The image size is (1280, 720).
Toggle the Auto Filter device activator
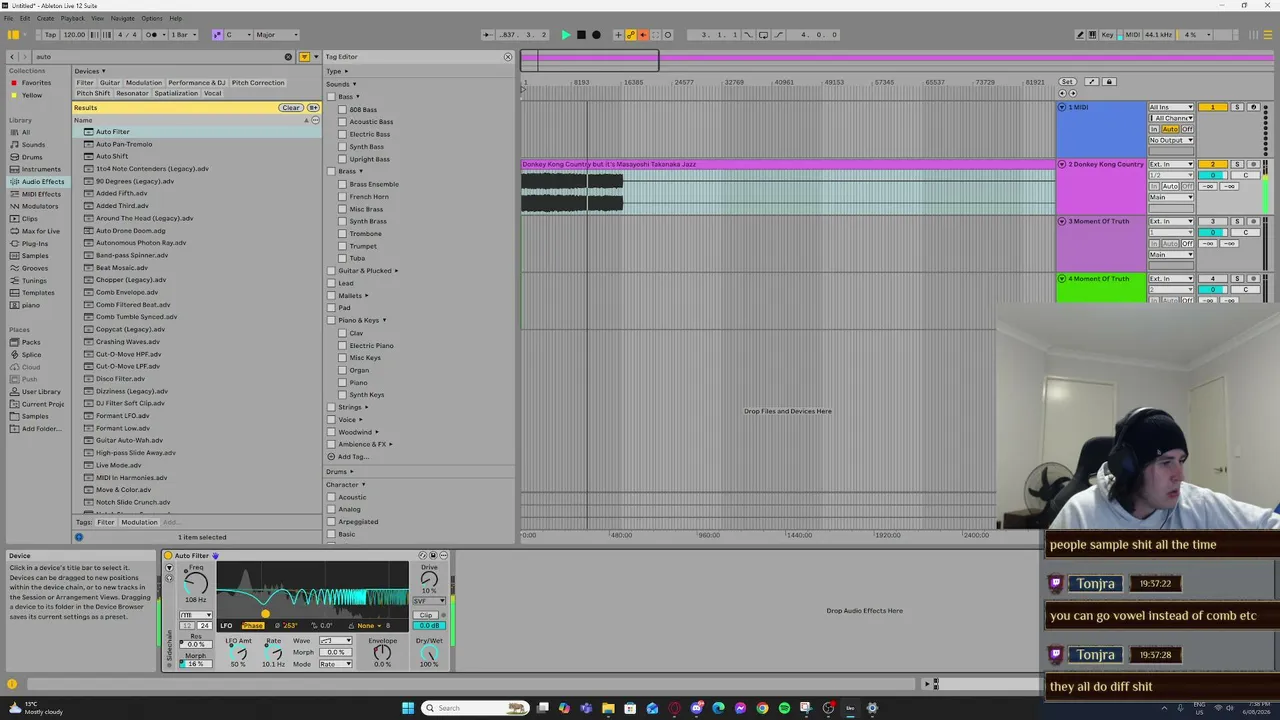click(168, 556)
